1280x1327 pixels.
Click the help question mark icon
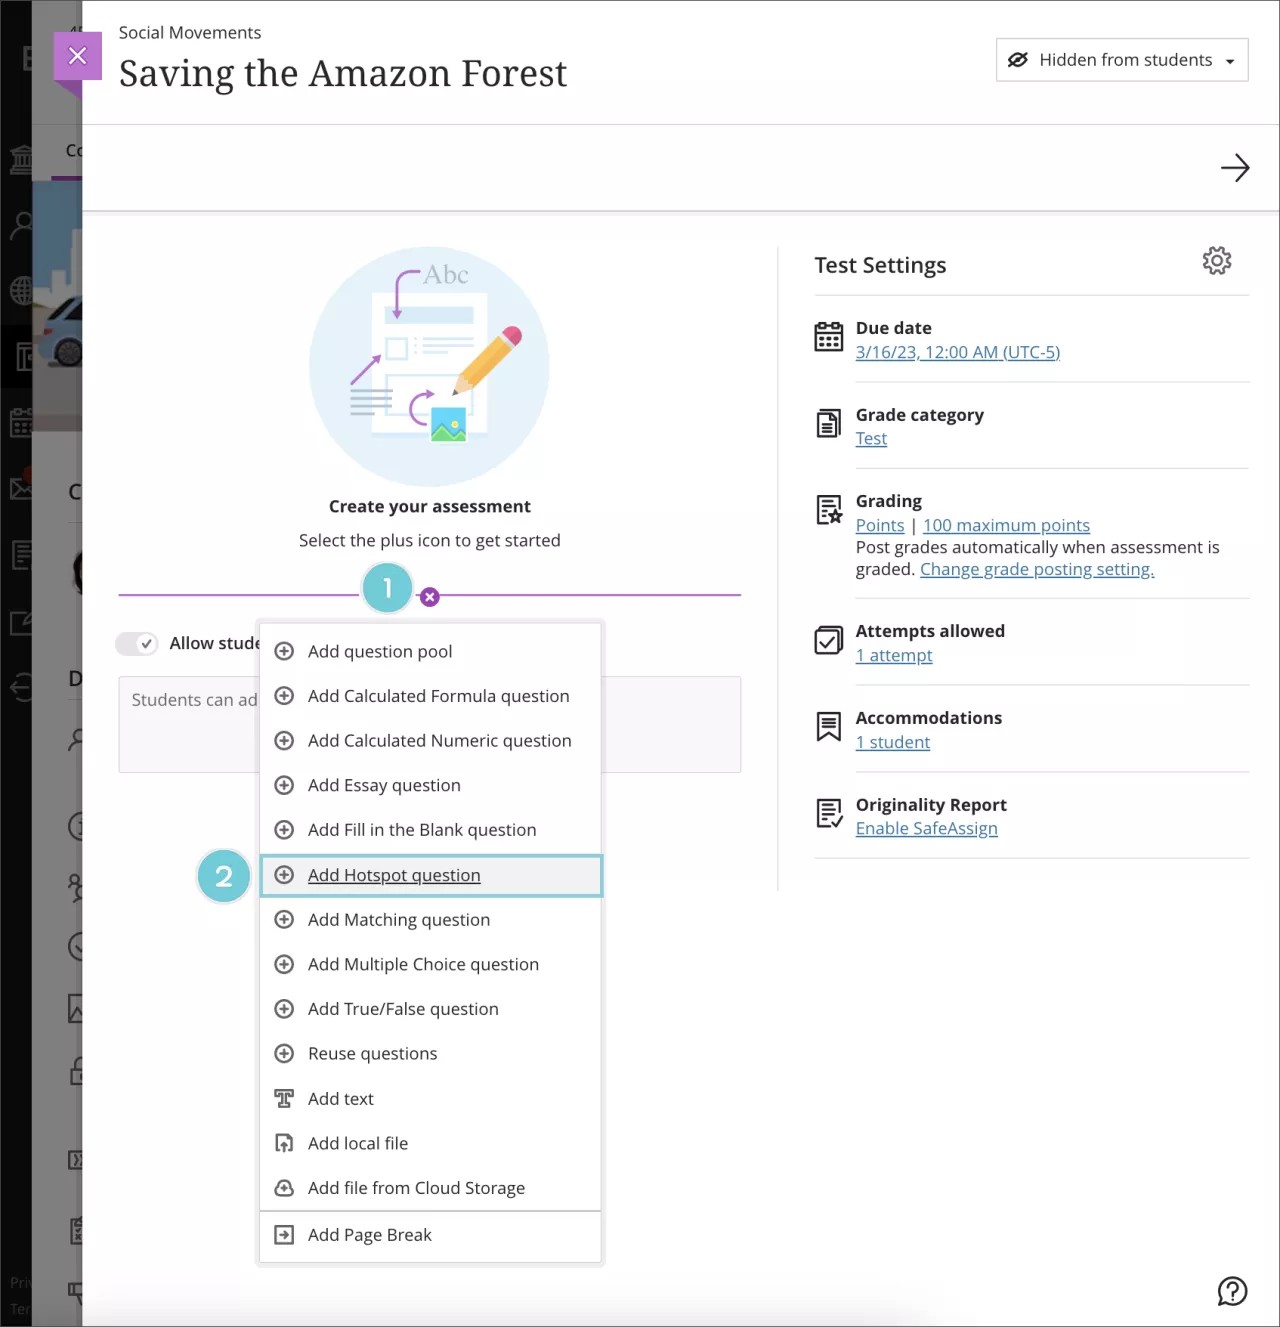[x=1232, y=1291]
